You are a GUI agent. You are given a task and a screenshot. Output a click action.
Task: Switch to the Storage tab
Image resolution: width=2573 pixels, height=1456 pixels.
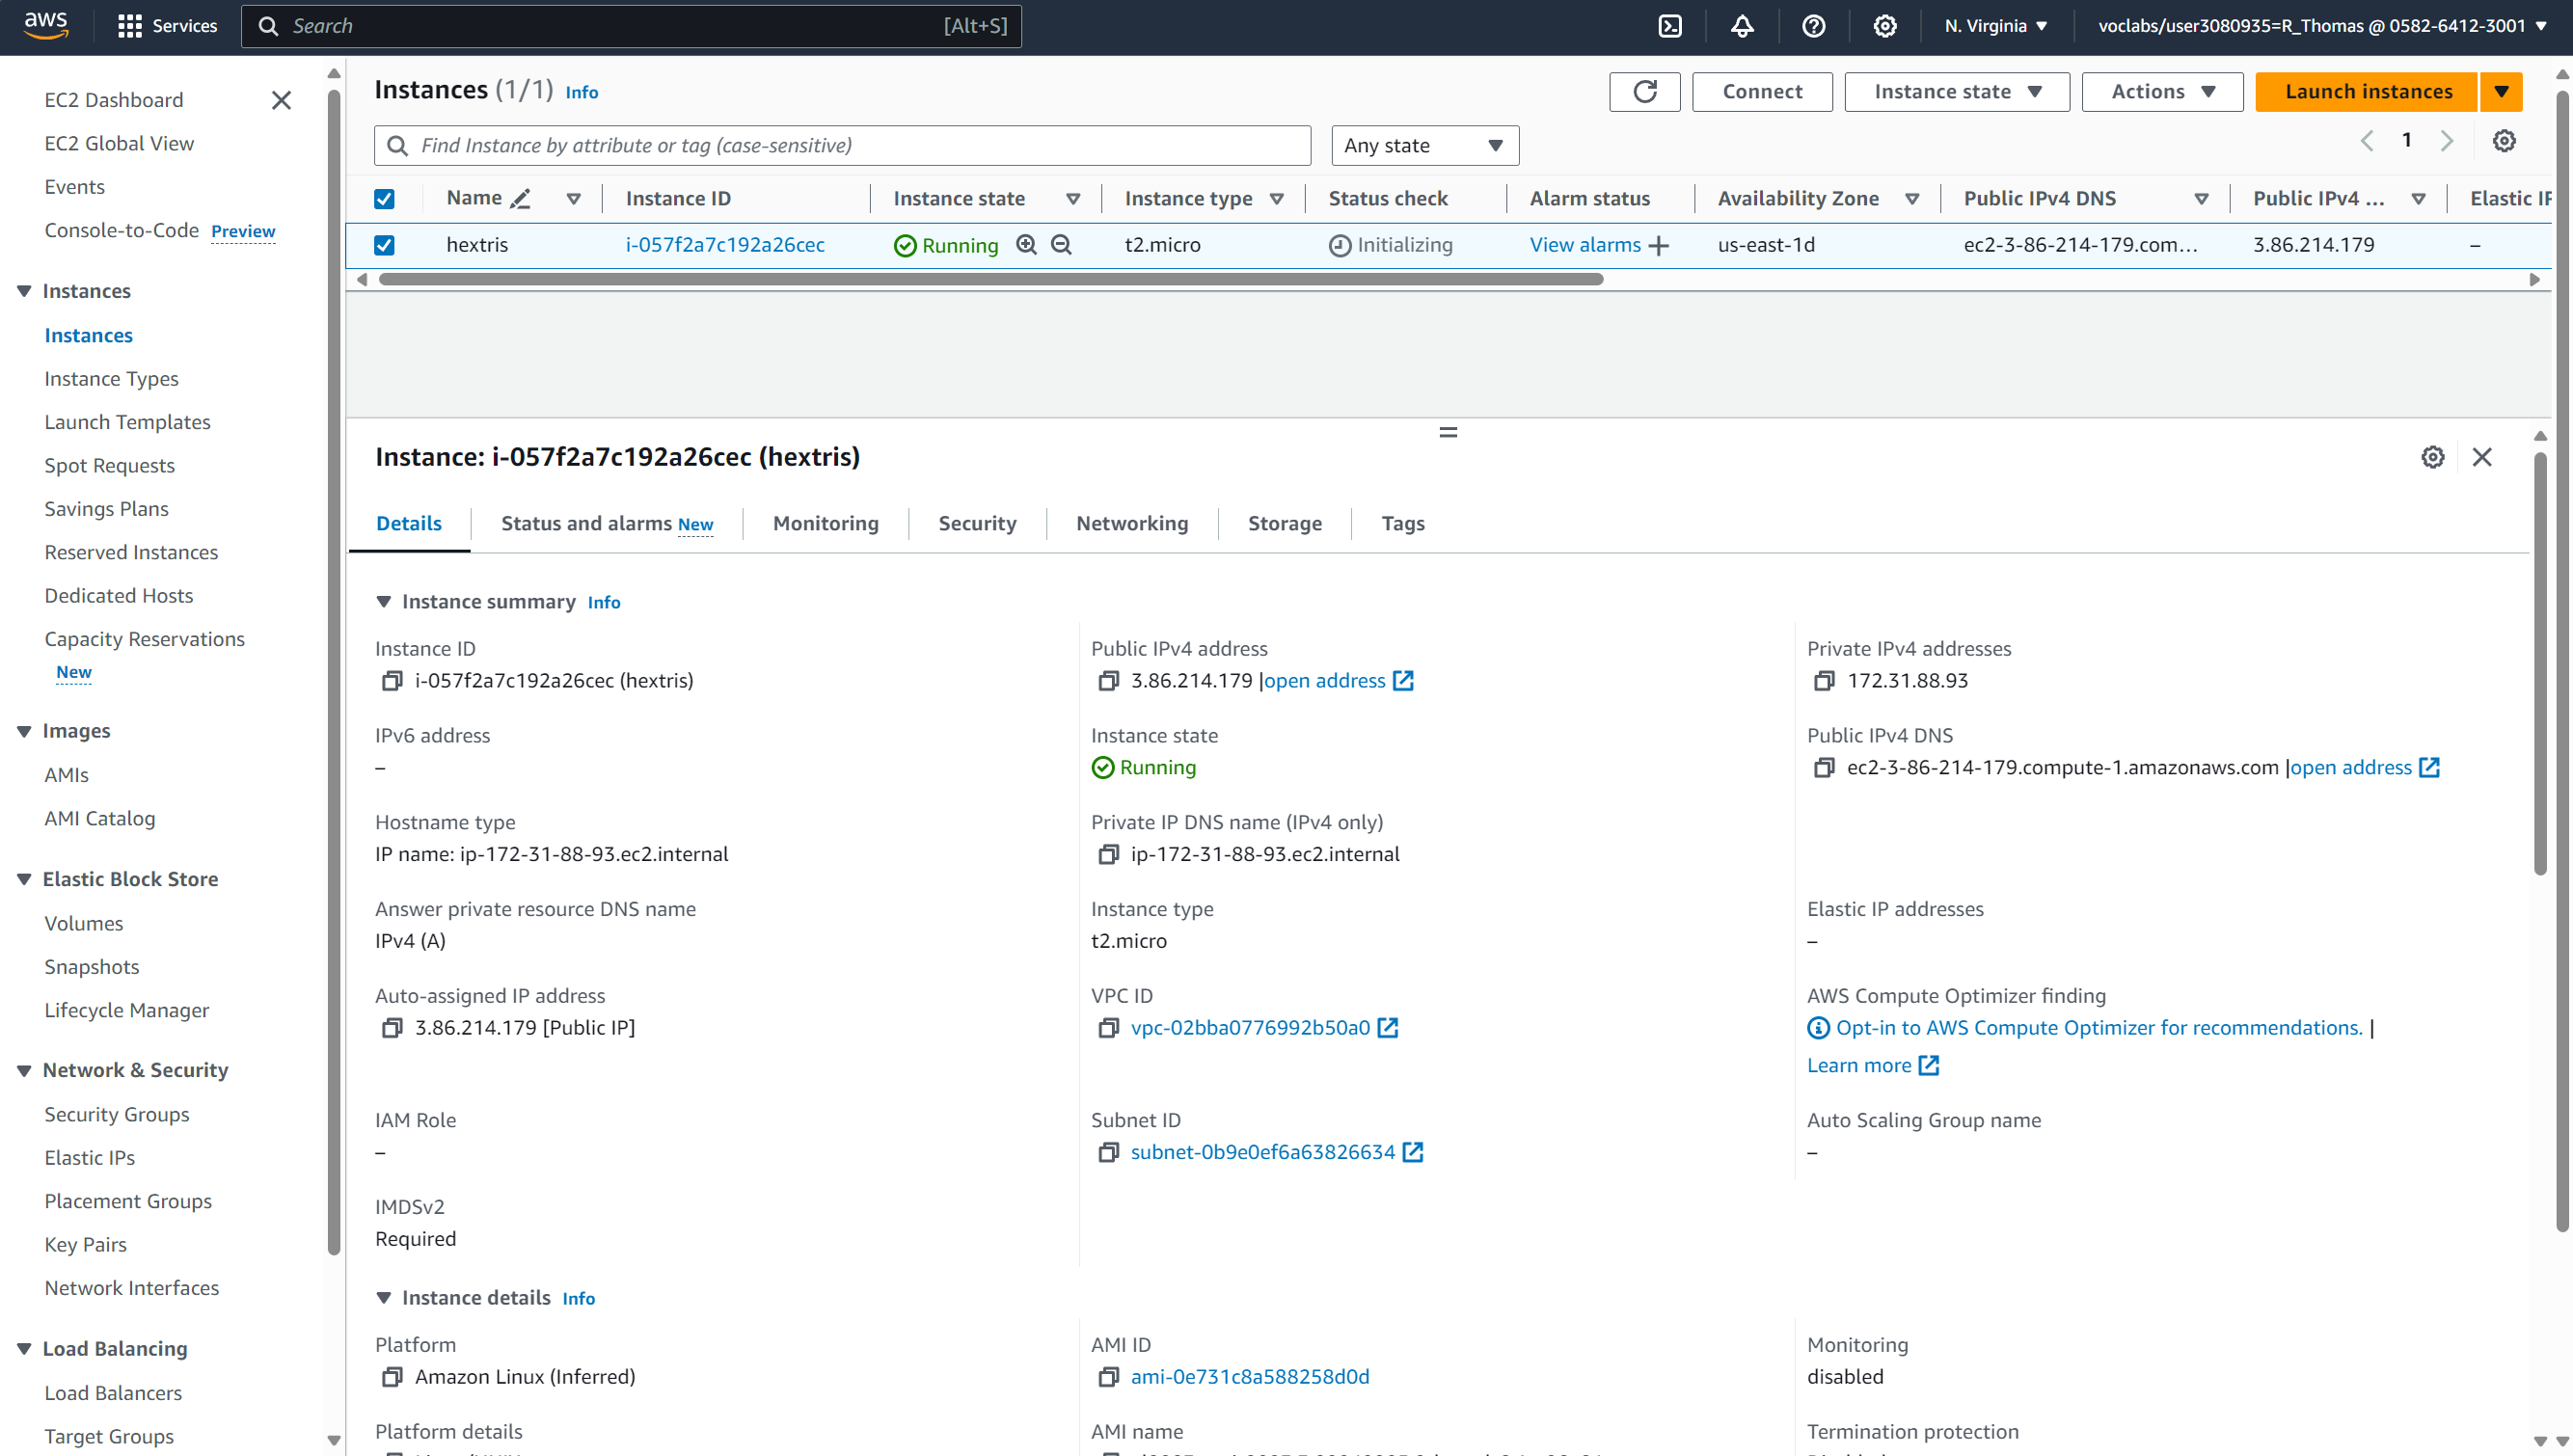click(1284, 524)
